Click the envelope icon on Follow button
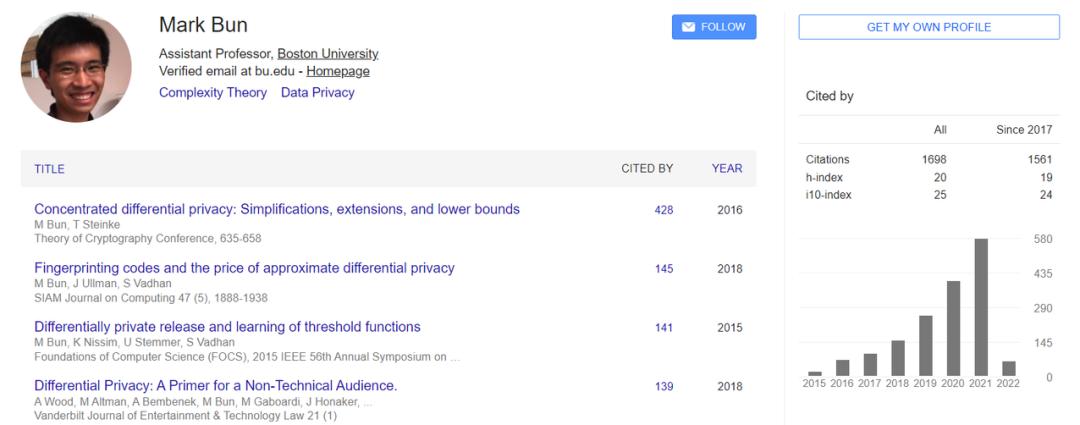 pos(688,27)
